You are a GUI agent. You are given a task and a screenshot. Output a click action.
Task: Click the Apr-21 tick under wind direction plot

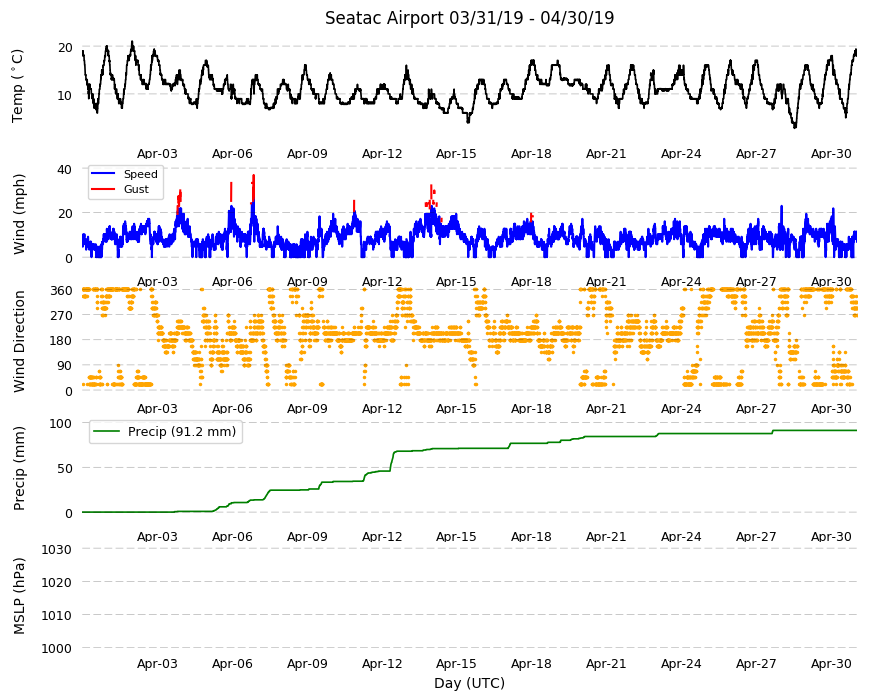tap(606, 409)
